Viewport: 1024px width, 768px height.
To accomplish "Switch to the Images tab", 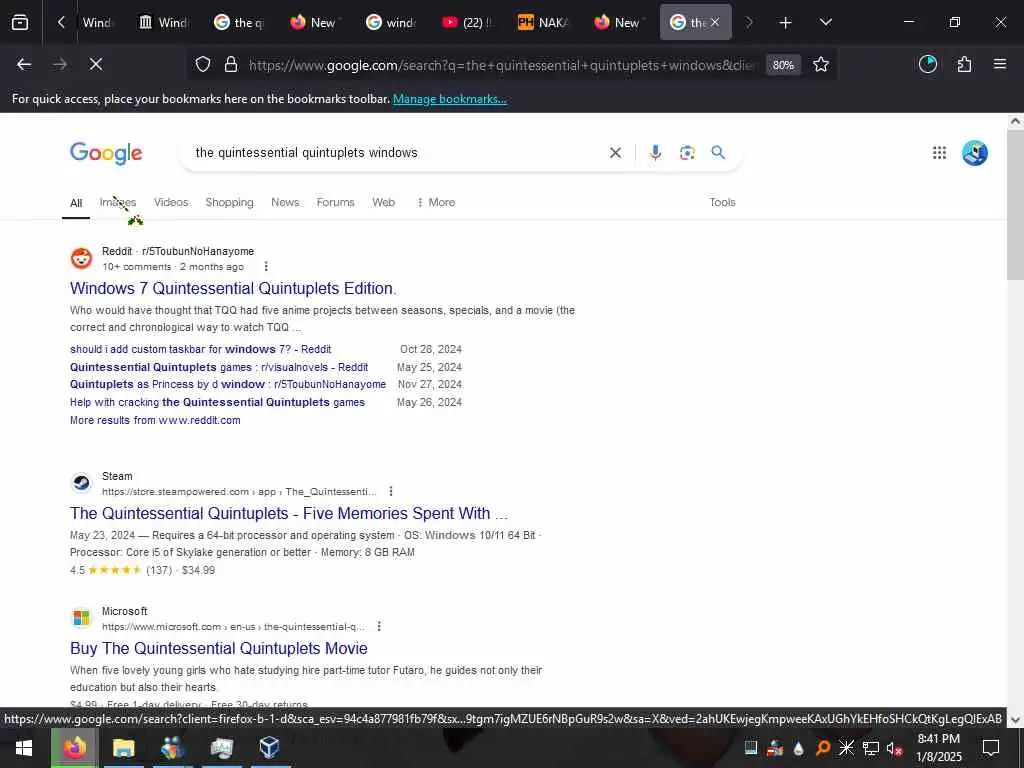I will click(x=118, y=202).
